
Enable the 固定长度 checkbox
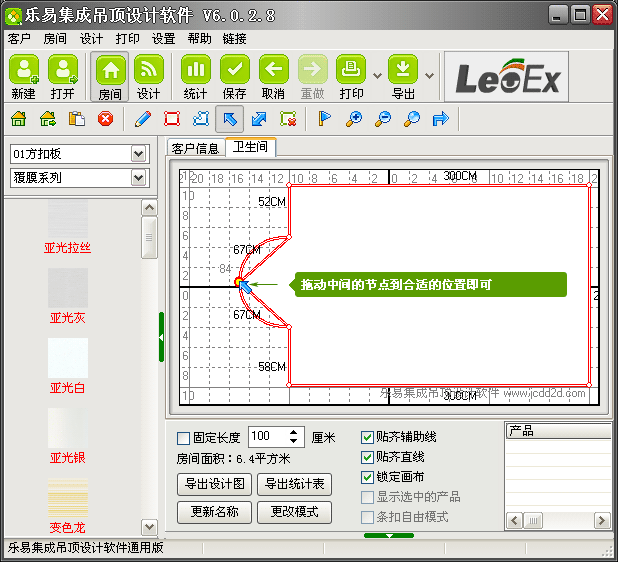point(183,438)
